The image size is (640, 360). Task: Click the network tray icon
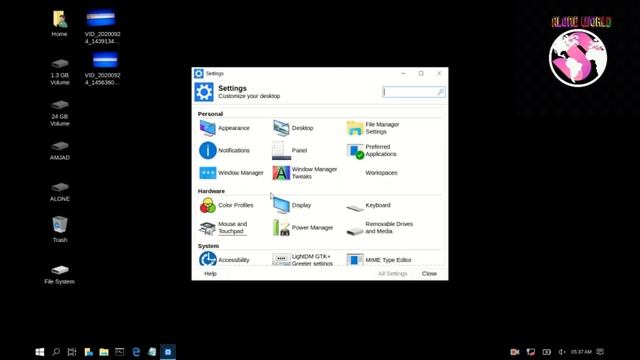[x=531, y=352]
